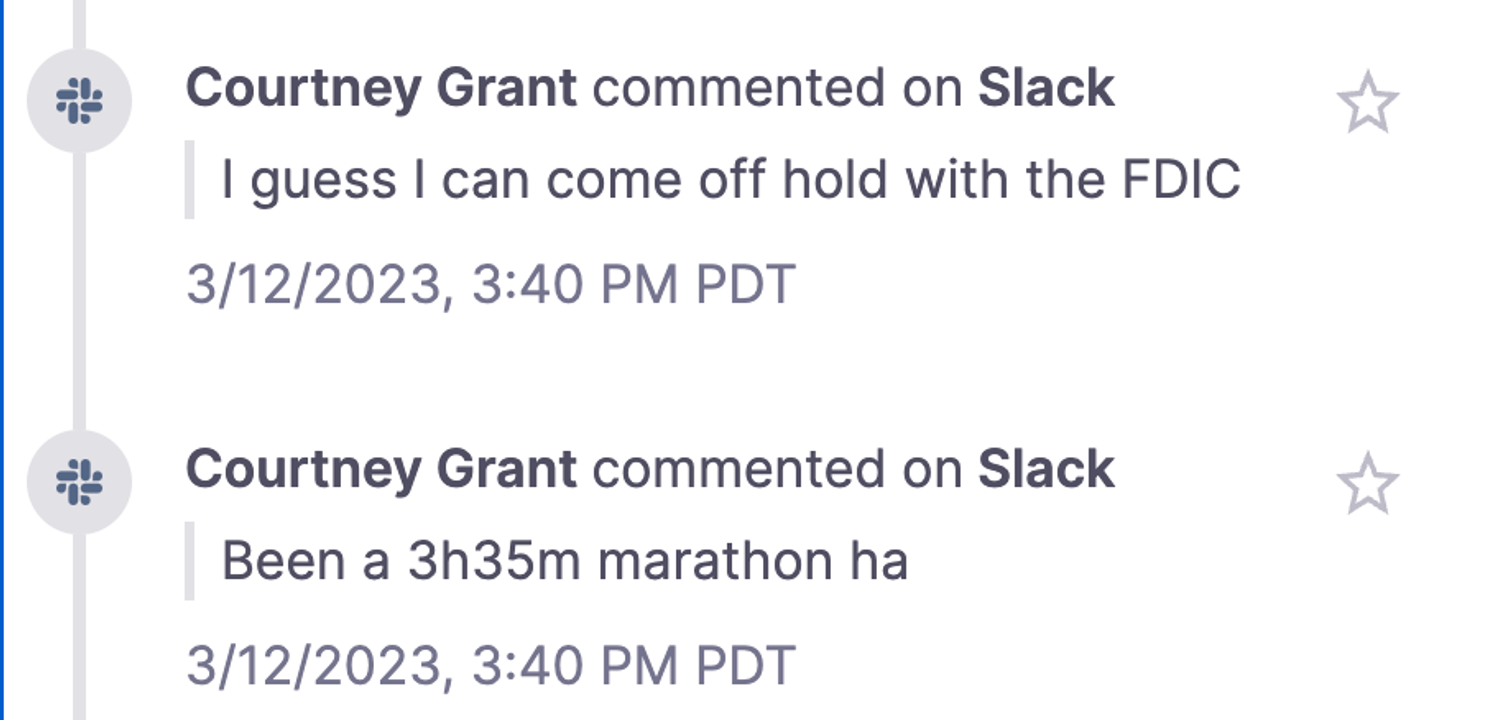Screen dimensions: 1486x720
Task: Click the quote bar beside the marathon message
Action: (189, 561)
